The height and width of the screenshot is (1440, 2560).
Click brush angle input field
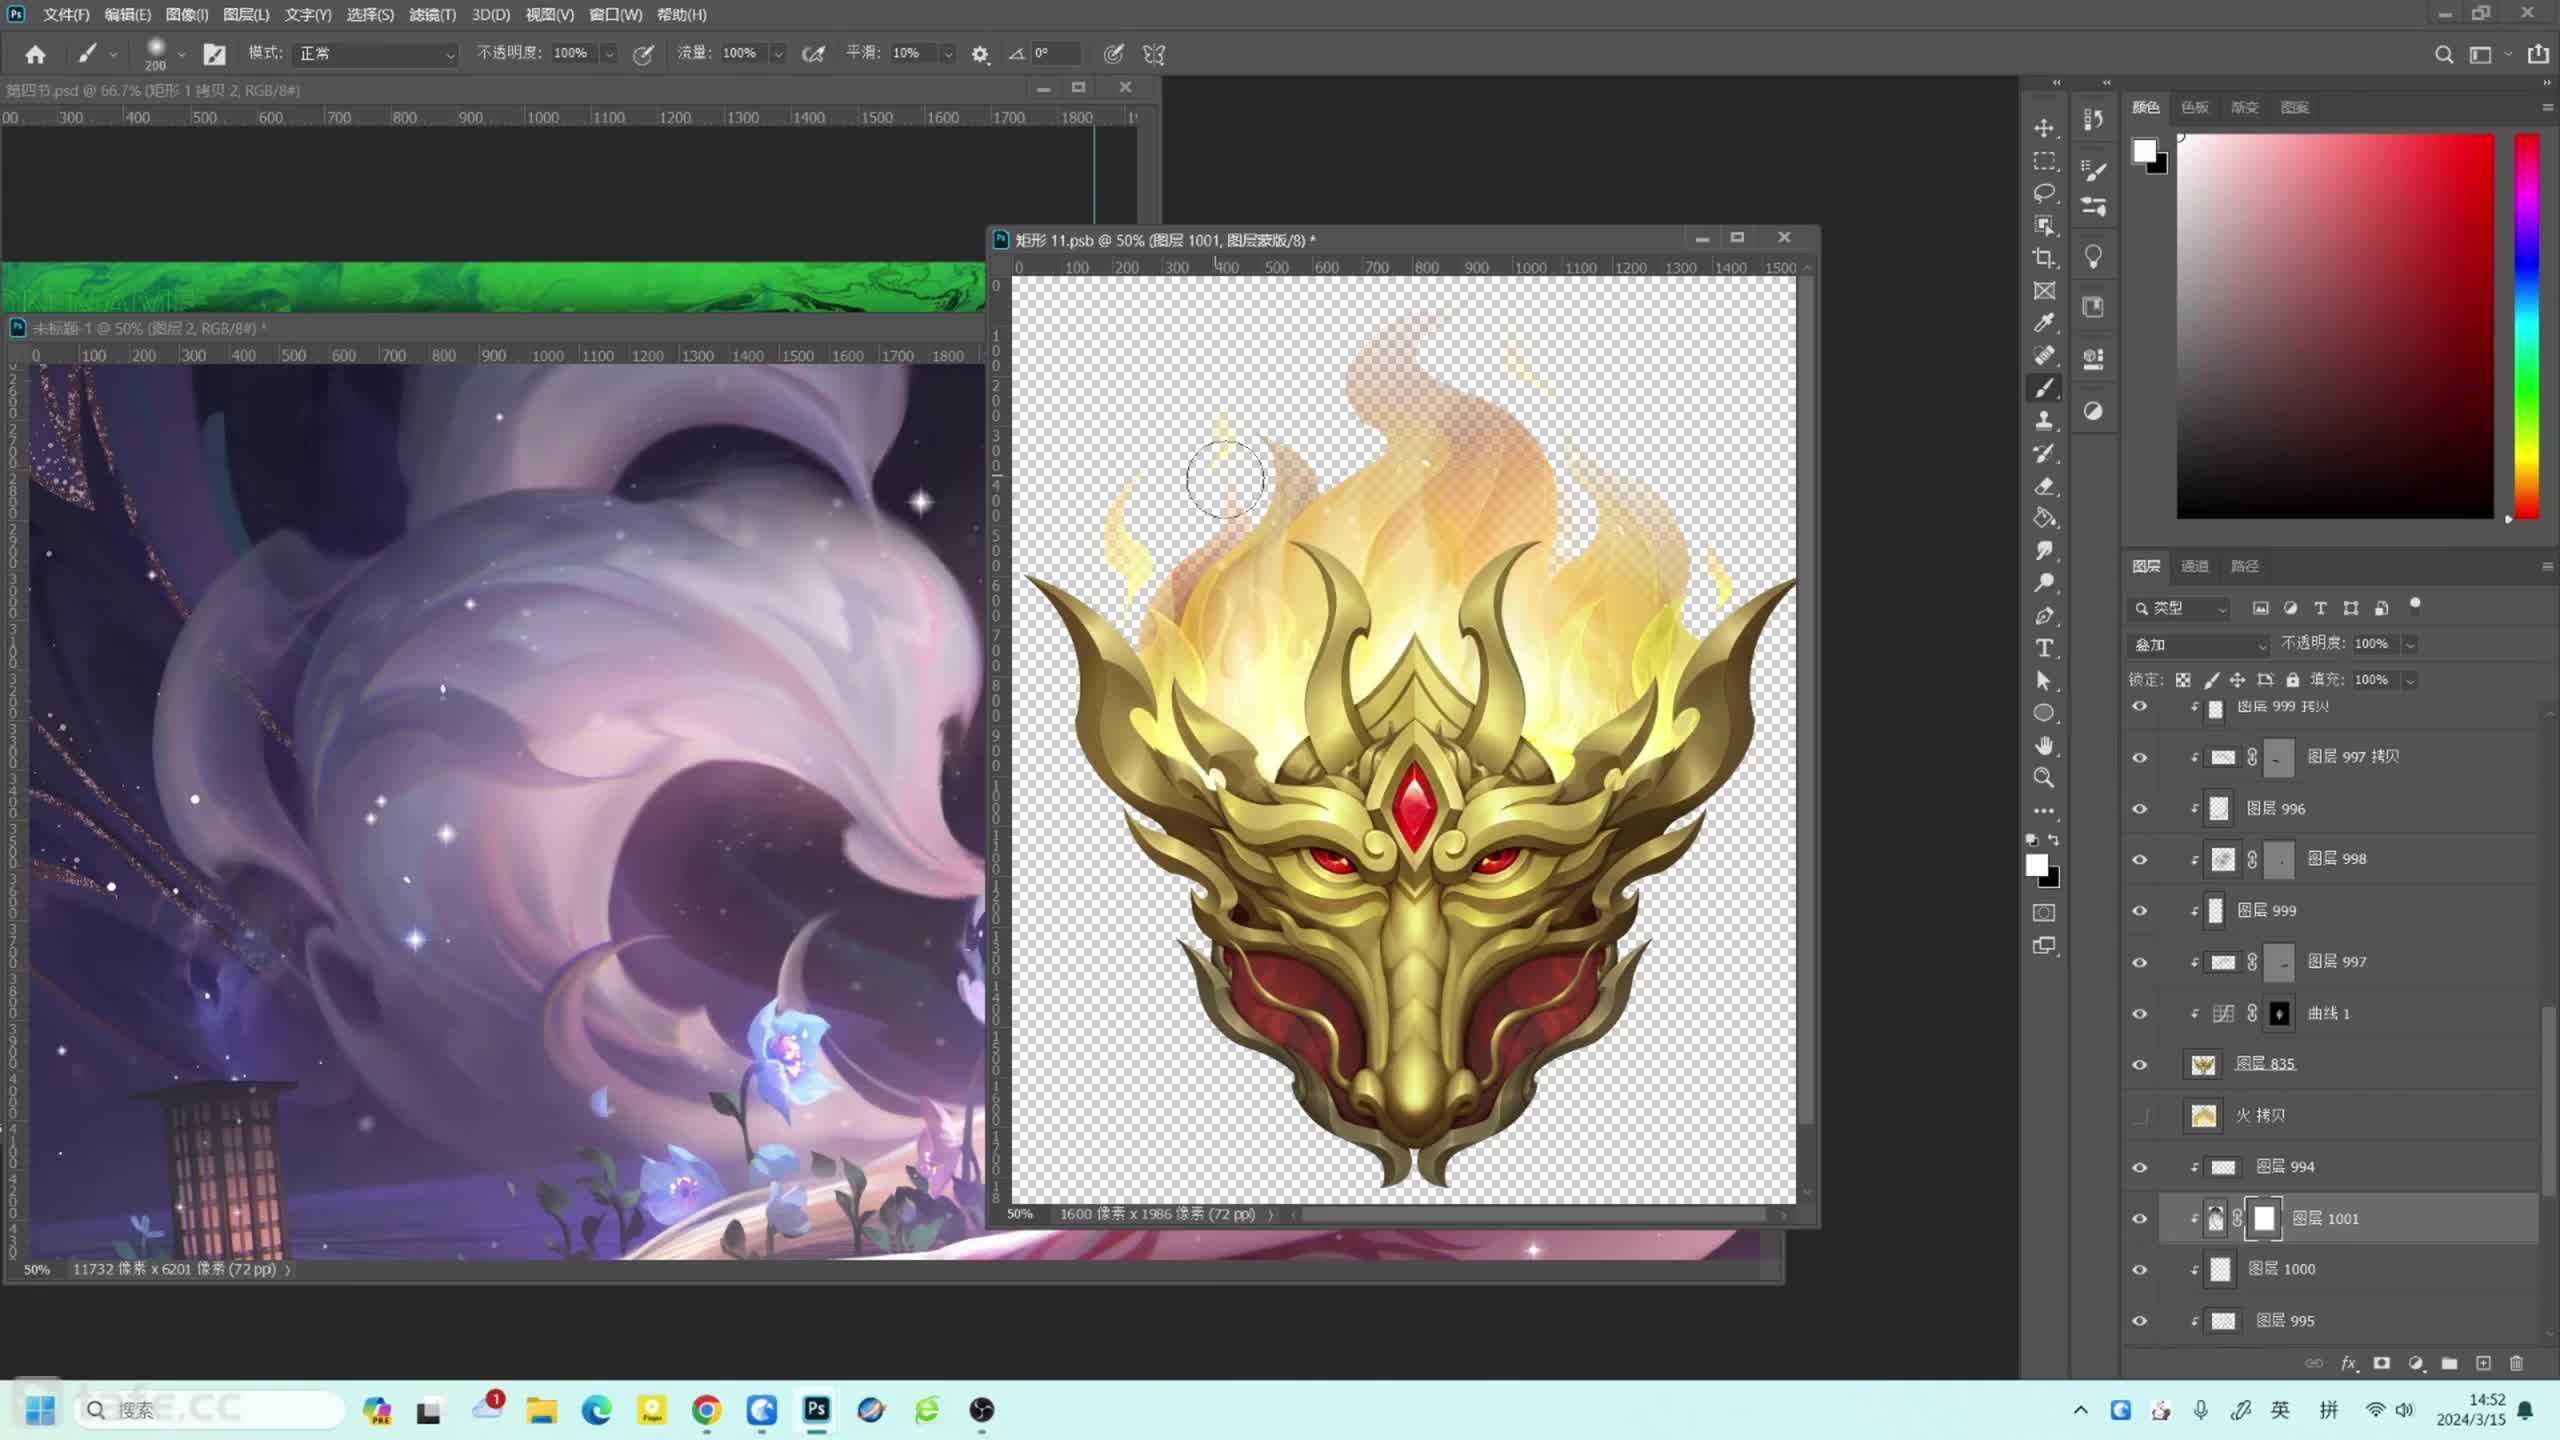pos(1055,54)
